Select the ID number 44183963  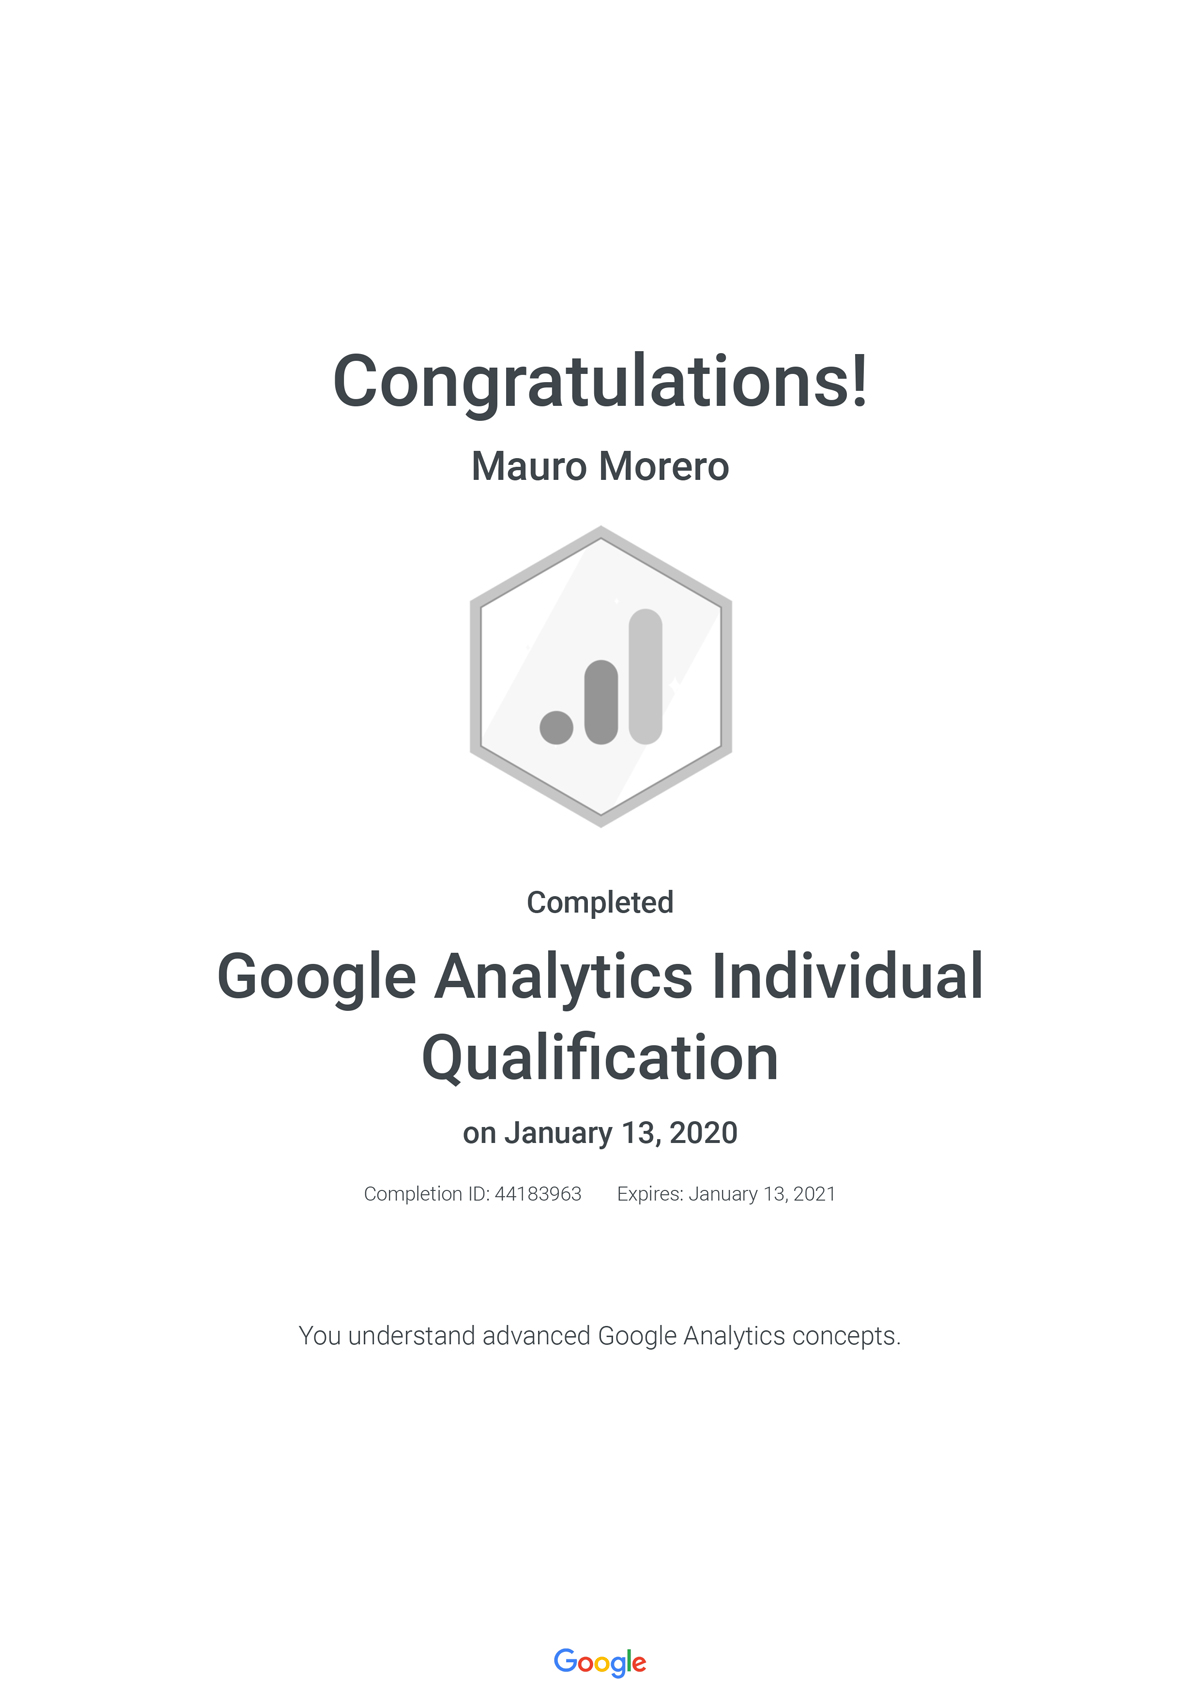coord(538,1194)
